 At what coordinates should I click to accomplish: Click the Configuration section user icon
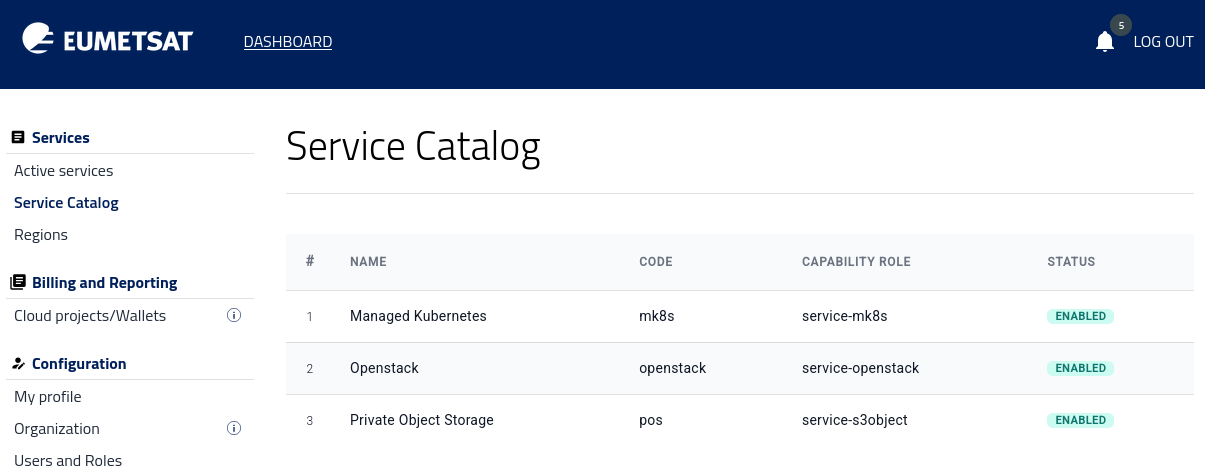[18, 364]
